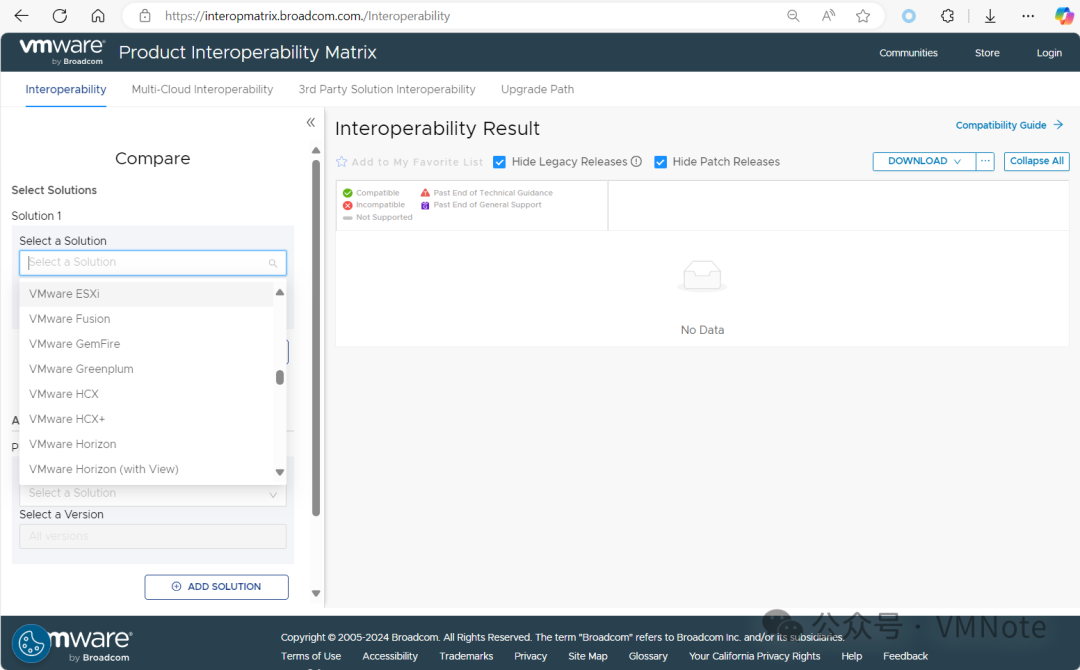The height and width of the screenshot is (670, 1080).
Task: Click the blue circle toolbar extension icon
Action: [909, 16]
